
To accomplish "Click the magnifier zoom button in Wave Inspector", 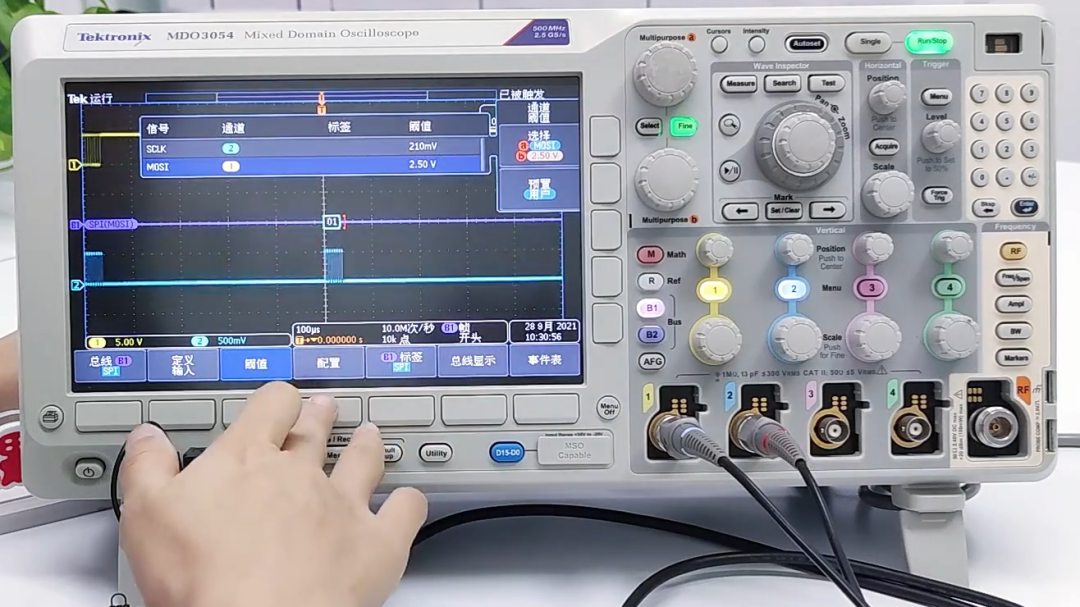I will coord(729,125).
